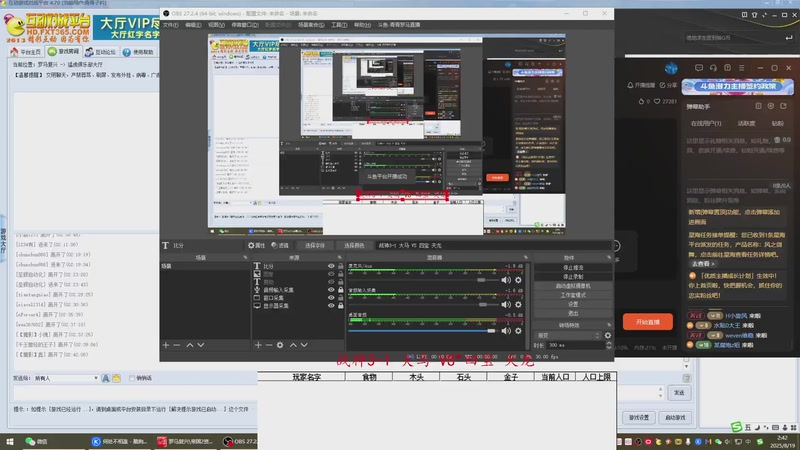
Task: Open the headset support icon in Douyu window
Action: pyautogui.click(x=713, y=68)
